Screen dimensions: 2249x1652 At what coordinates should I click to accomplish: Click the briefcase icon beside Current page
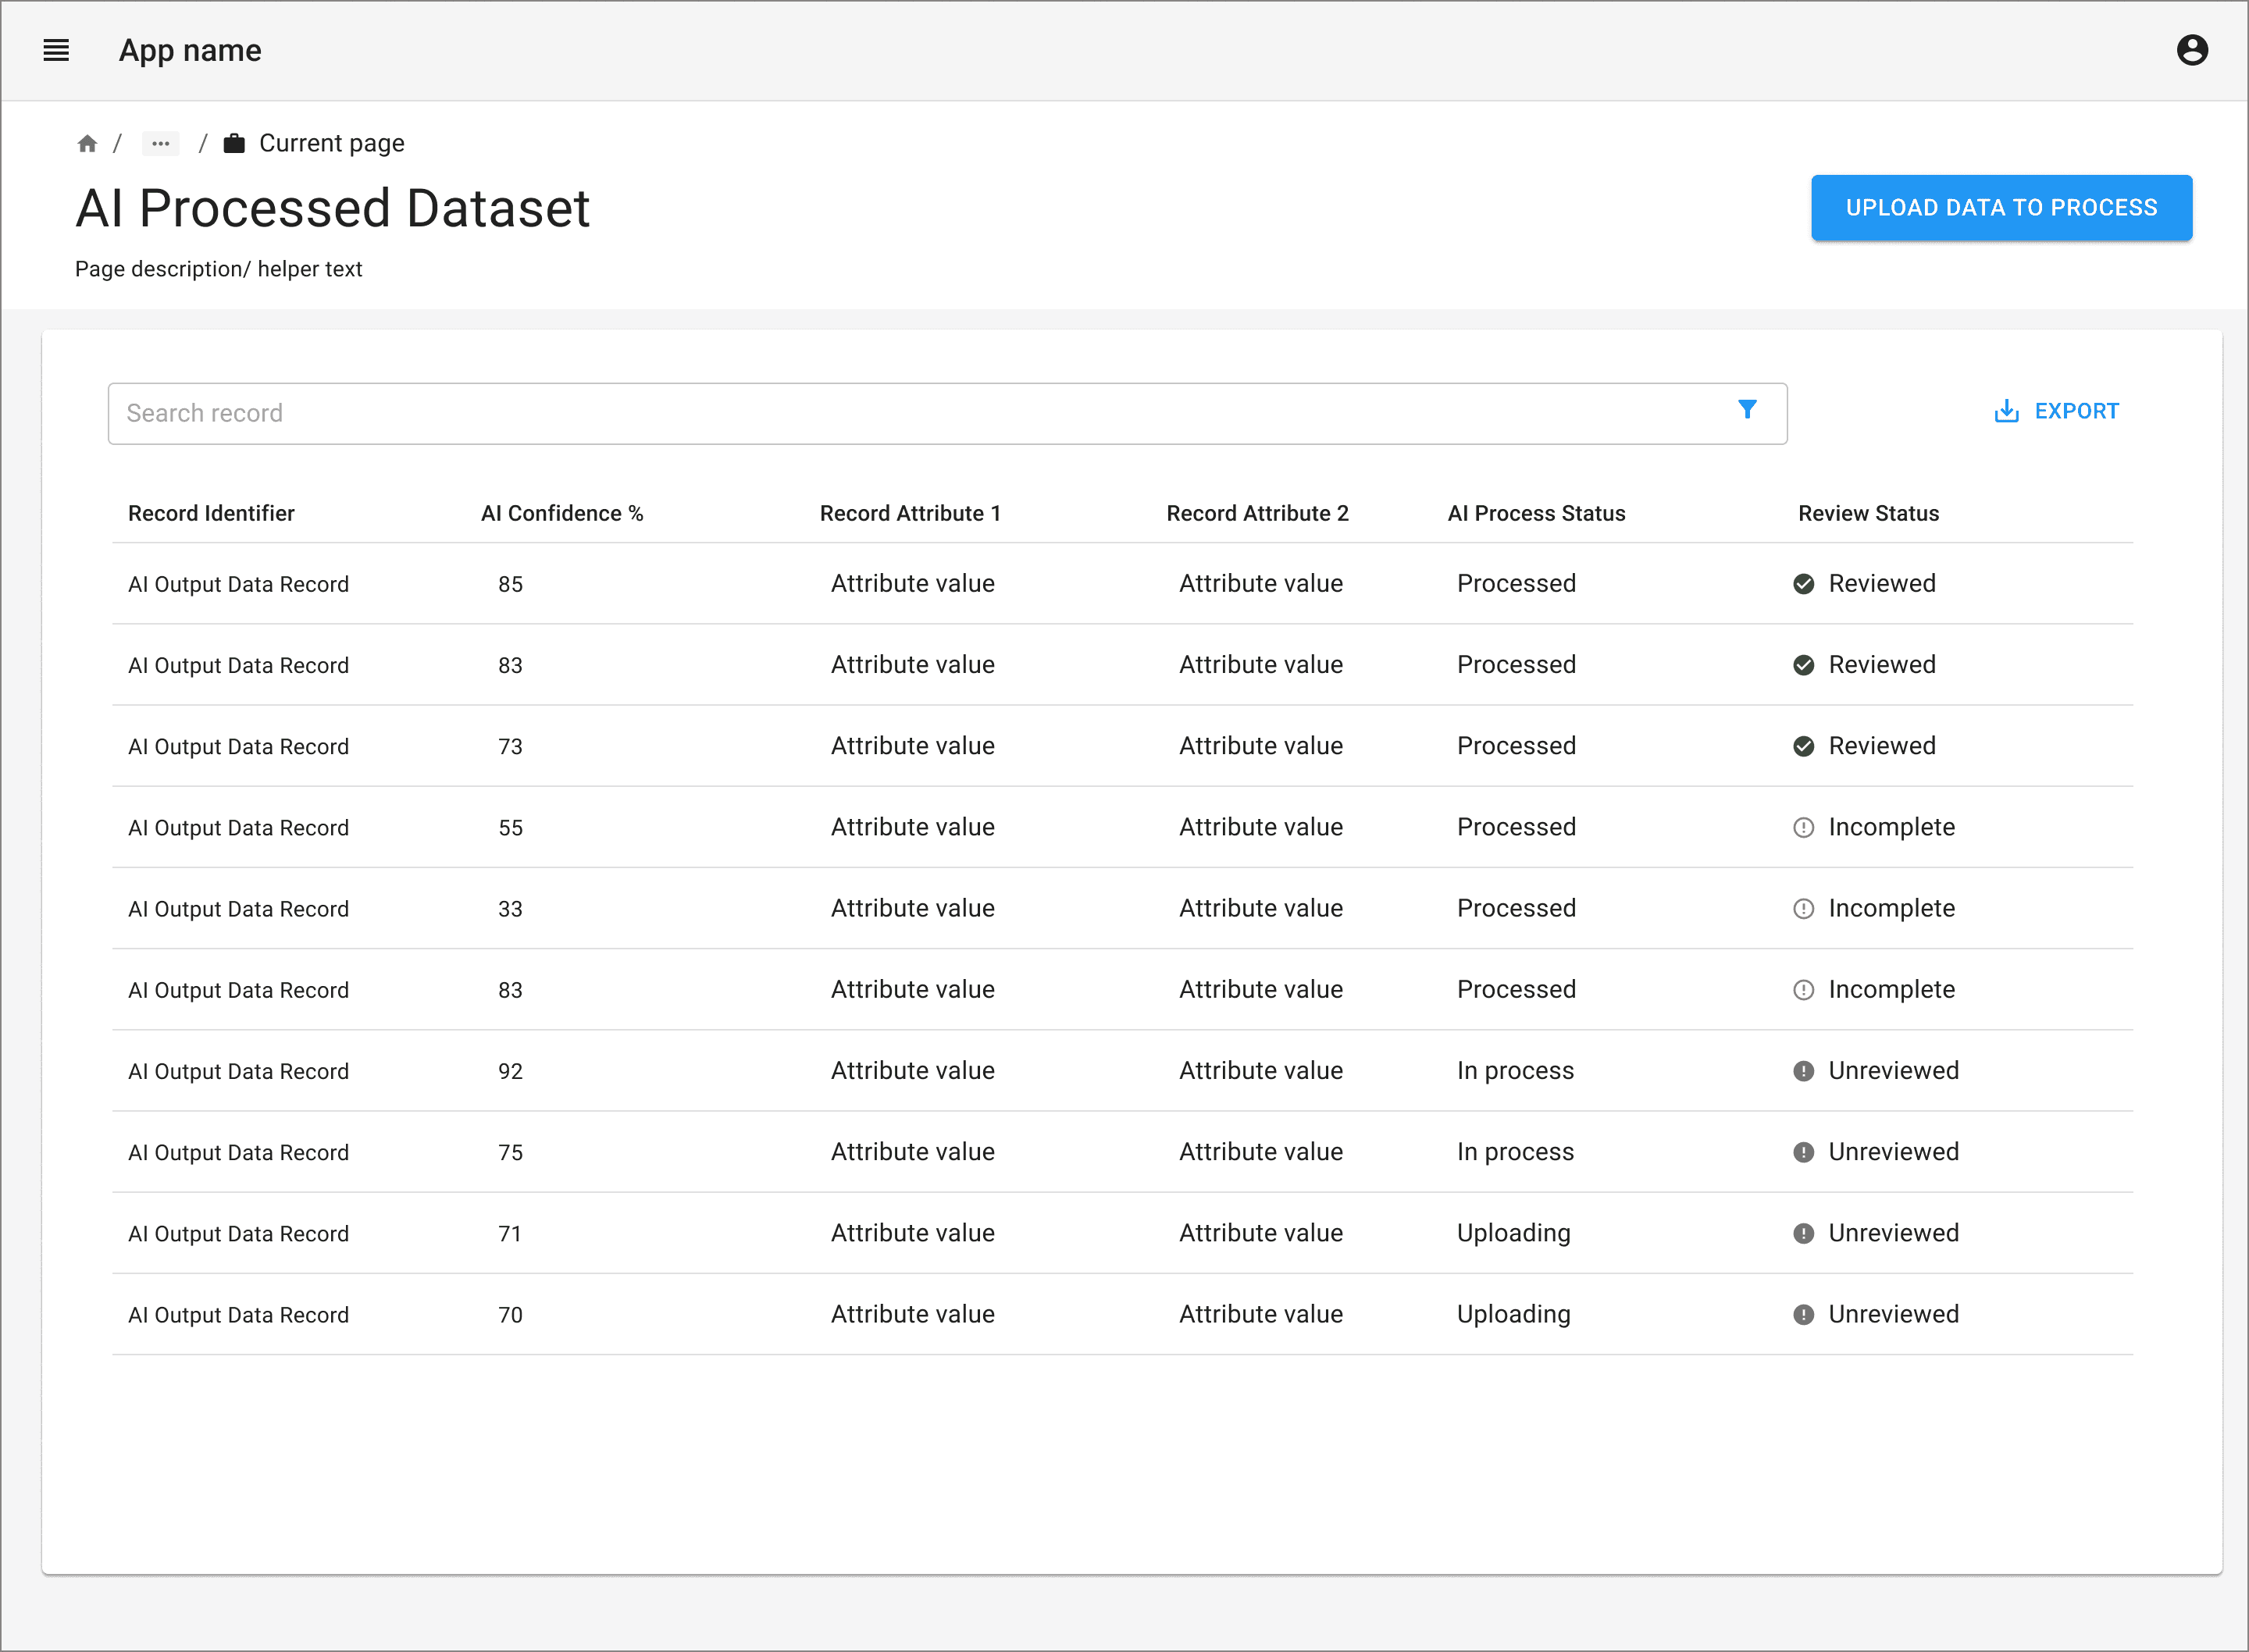coord(234,143)
